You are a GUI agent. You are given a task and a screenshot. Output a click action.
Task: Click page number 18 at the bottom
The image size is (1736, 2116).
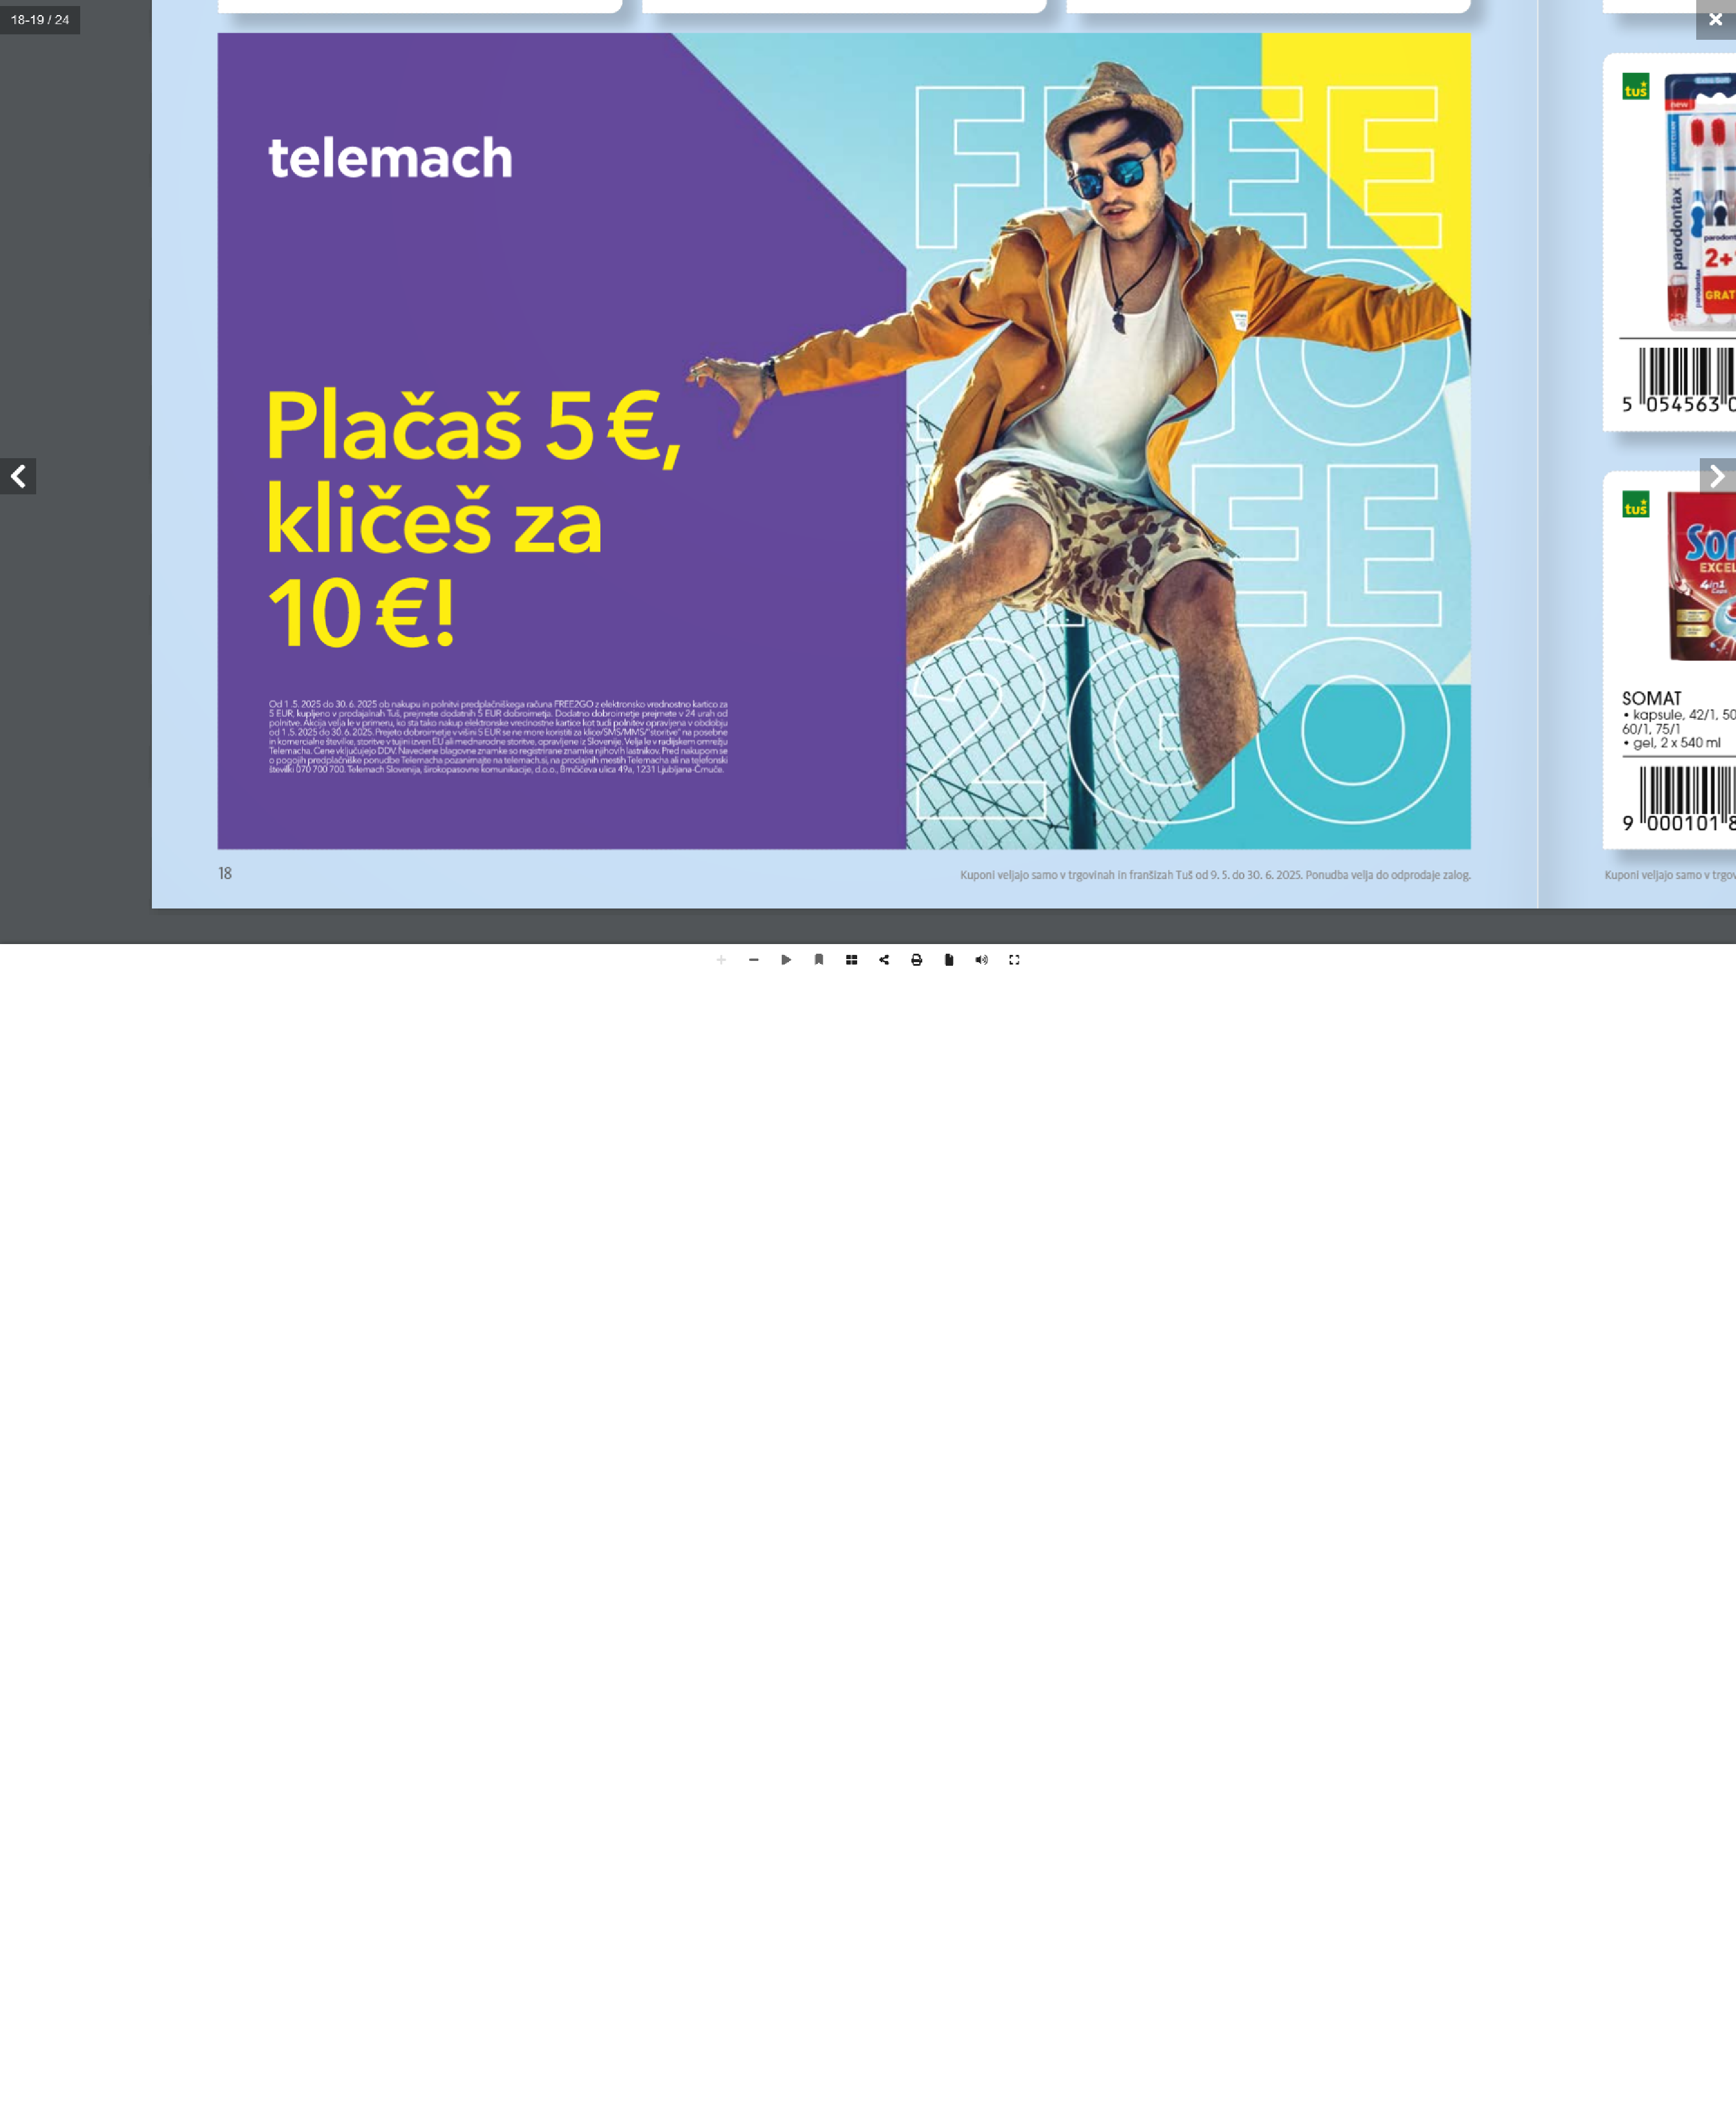click(x=225, y=874)
